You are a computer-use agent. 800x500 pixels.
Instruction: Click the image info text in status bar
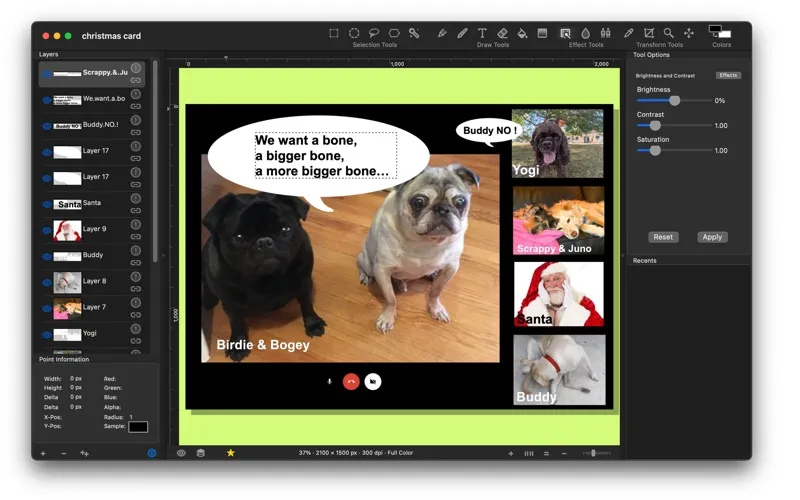(x=356, y=453)
